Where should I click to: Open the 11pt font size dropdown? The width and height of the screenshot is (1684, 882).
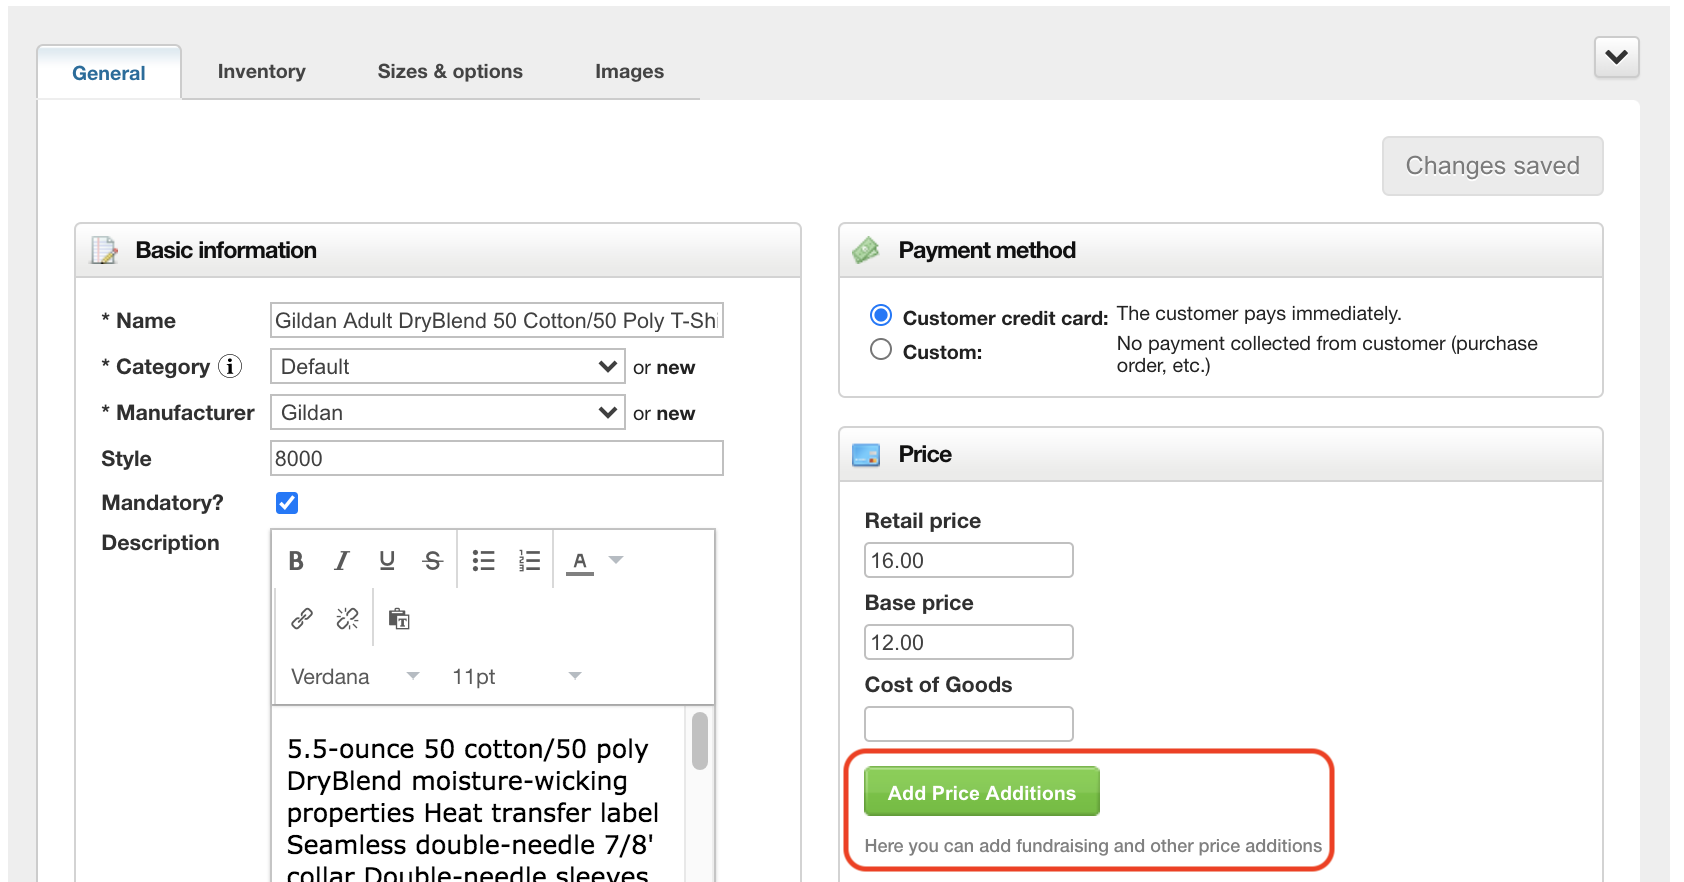tap(516, 677)
